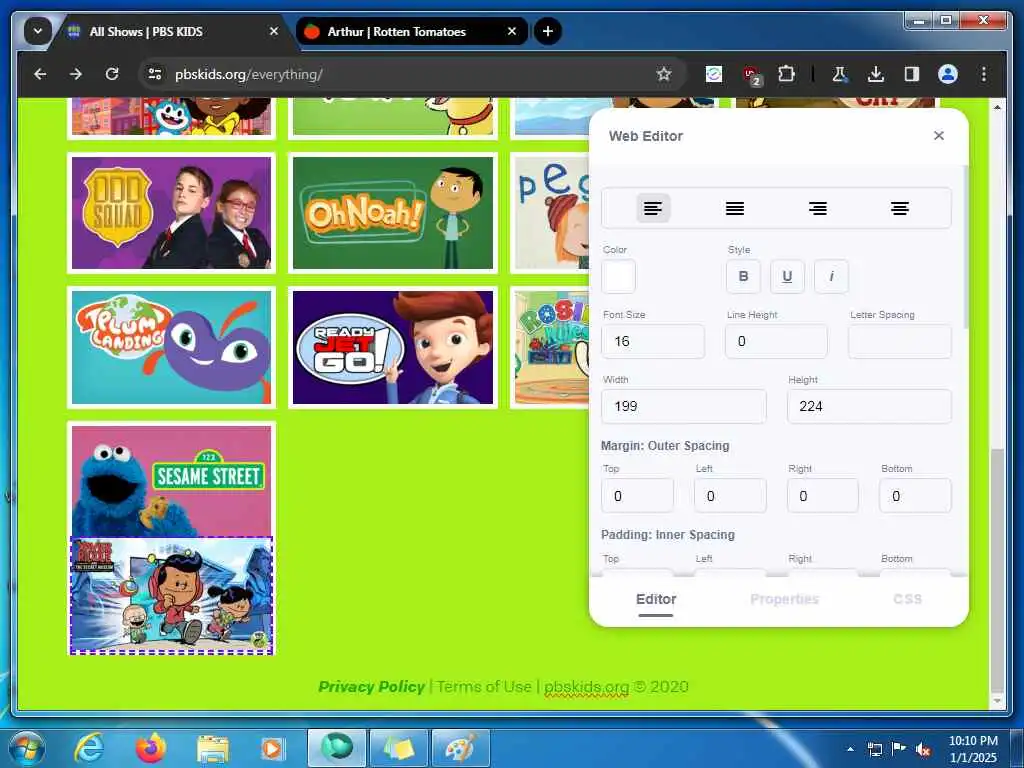Close the Web Editor panel

(938, 135)
